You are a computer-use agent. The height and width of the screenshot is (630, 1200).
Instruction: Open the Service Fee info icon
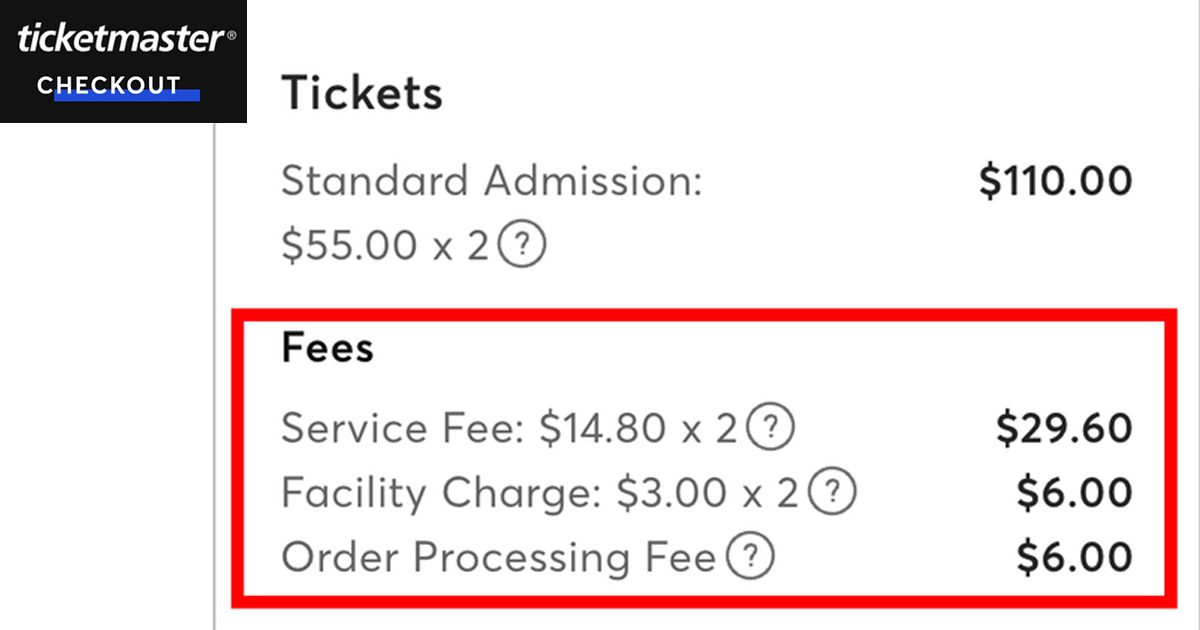[770, 428]
